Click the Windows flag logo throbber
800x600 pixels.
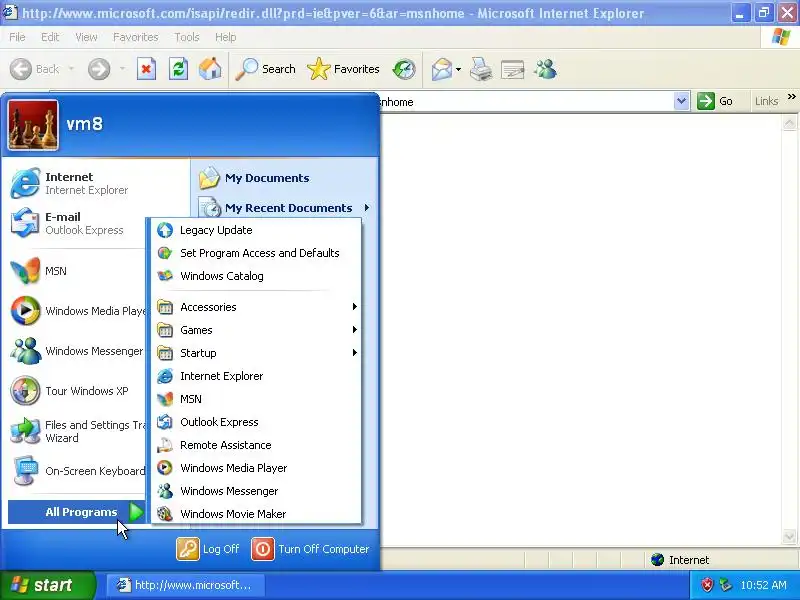click(781, 37)
